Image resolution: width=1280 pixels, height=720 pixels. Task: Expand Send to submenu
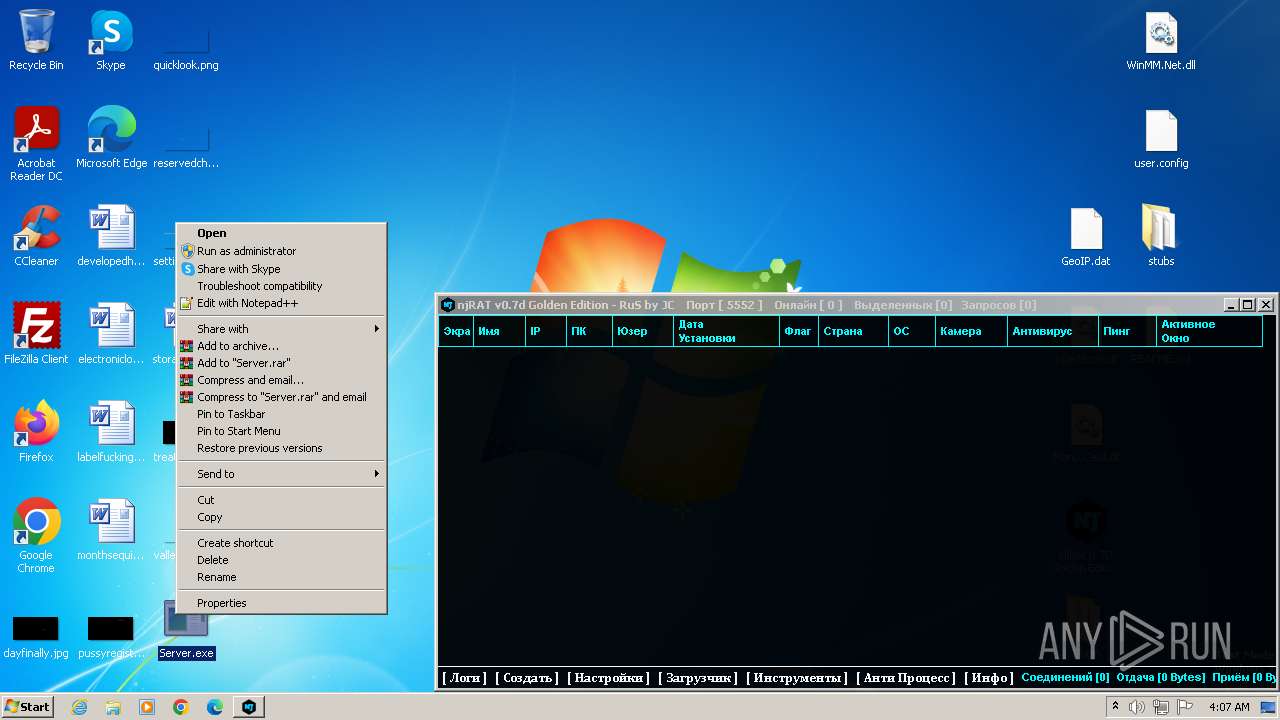pyautogui.click(x=281, y=474)
